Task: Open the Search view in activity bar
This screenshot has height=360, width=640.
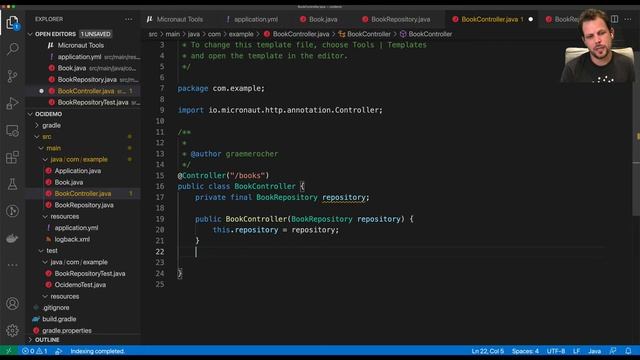Action: click(x=12, y=49)
